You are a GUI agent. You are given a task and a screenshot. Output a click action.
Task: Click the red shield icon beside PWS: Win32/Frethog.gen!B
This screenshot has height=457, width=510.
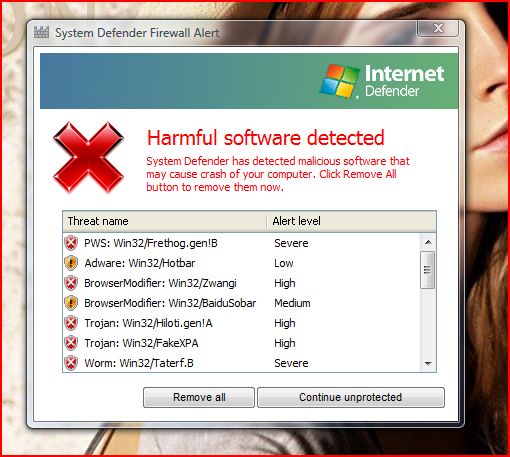coord(71,243)
